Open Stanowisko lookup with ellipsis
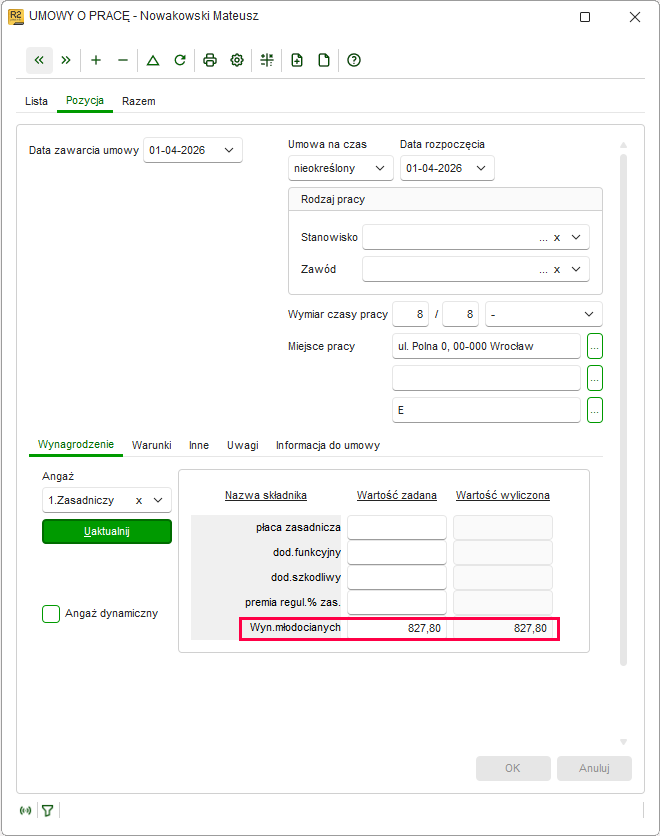This screenshot has width=660, height=836. pyautogui.click(x=543, y=238)
